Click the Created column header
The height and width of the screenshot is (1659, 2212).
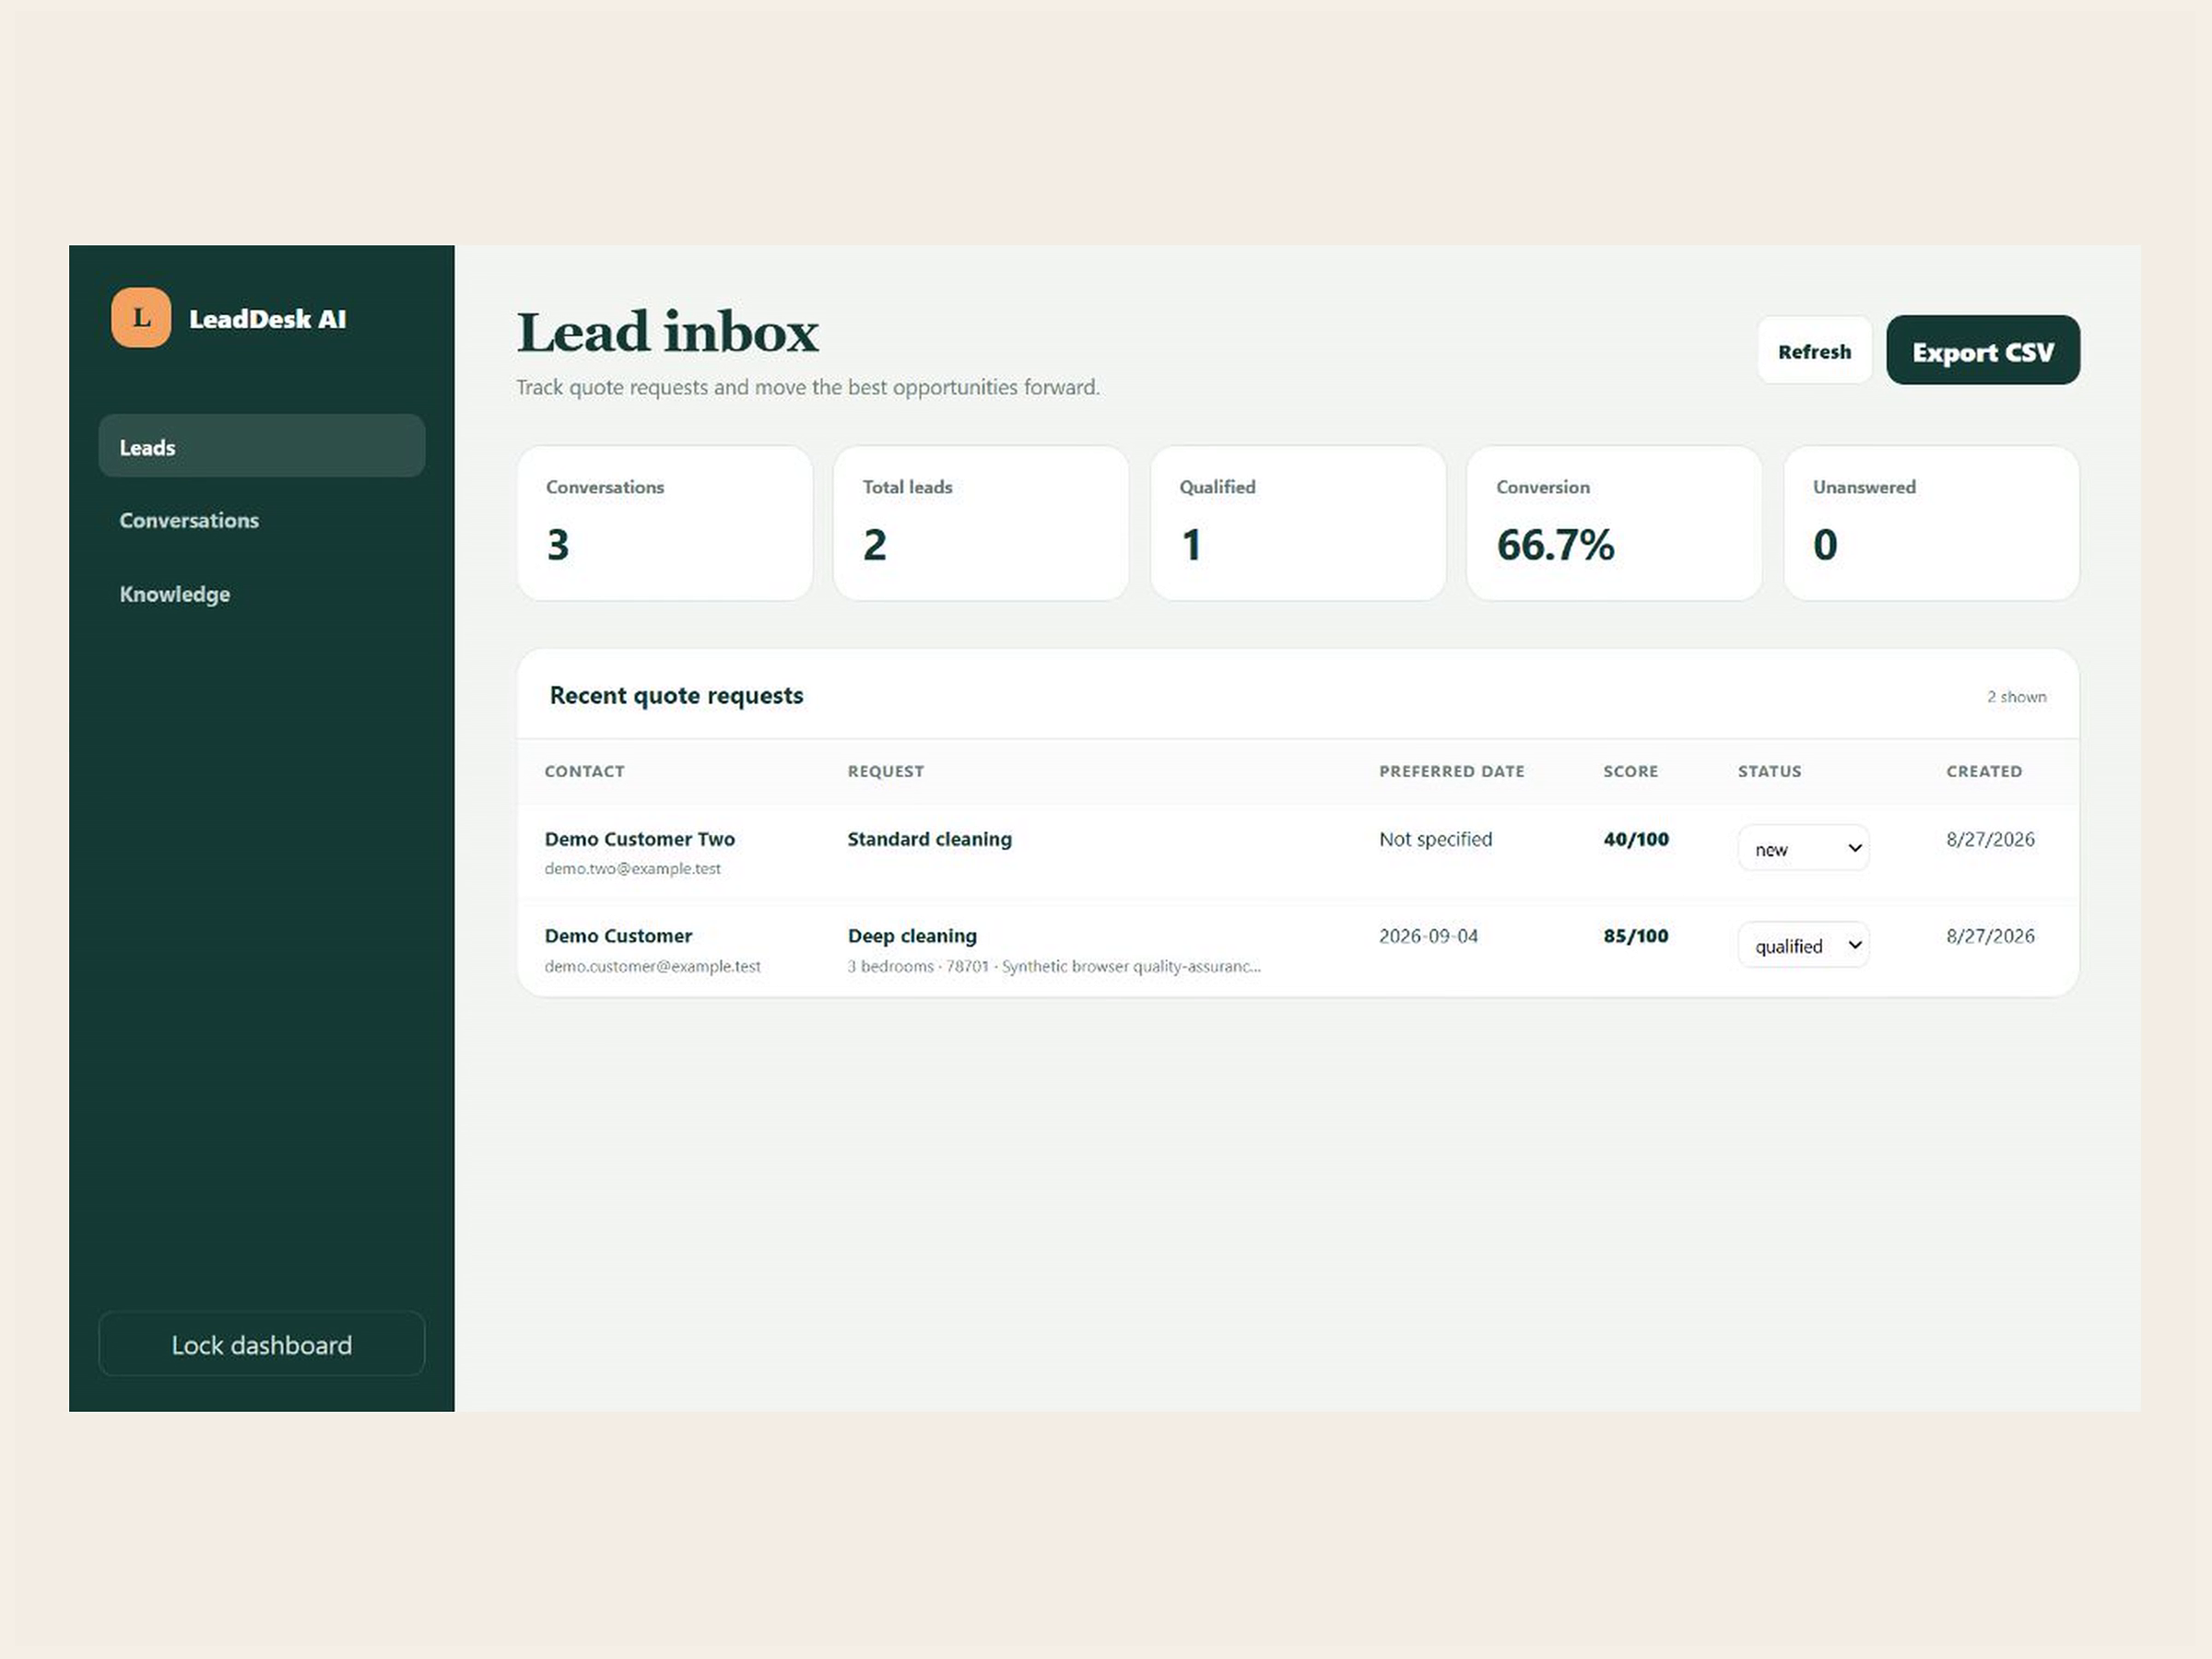point(1984,771)
